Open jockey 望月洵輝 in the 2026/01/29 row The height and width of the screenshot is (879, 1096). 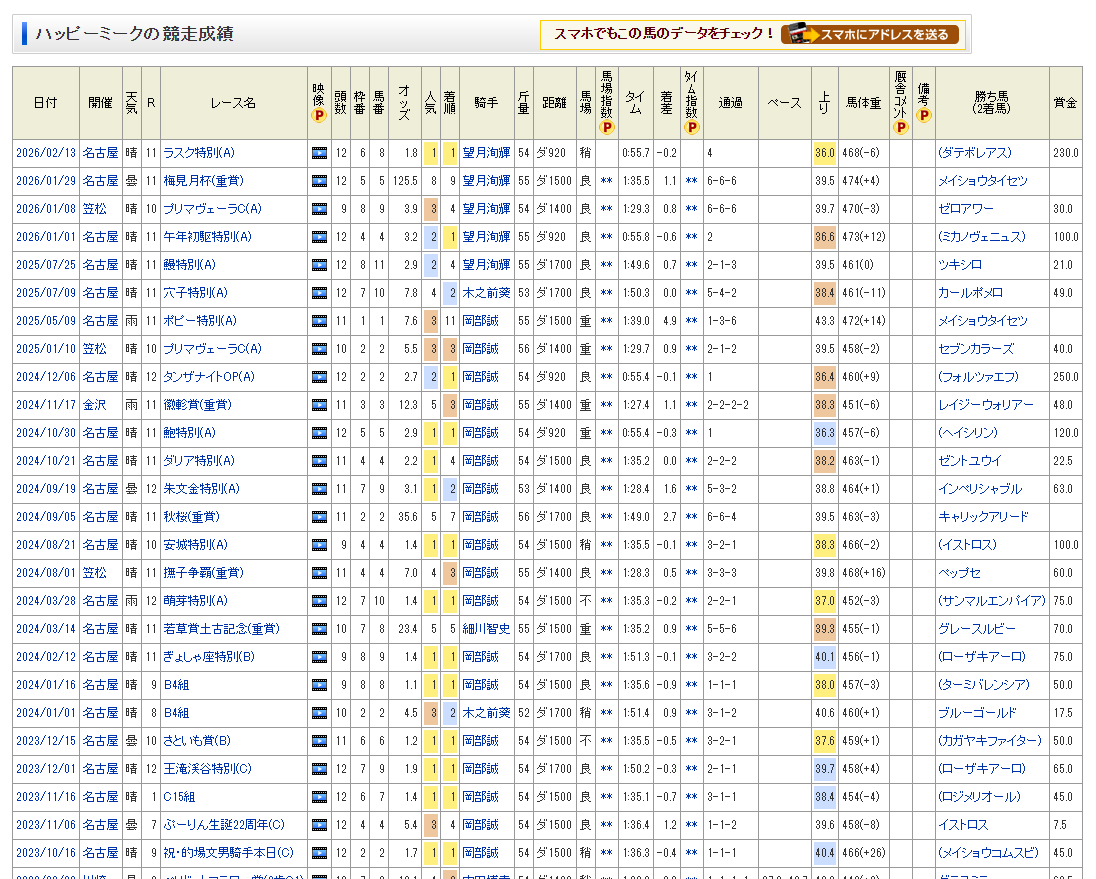point(486,181)
